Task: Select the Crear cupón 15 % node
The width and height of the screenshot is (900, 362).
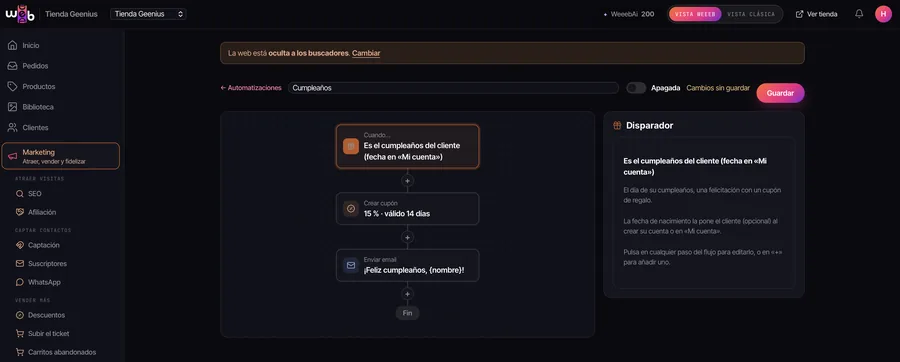Action: [x=408, y=209]
